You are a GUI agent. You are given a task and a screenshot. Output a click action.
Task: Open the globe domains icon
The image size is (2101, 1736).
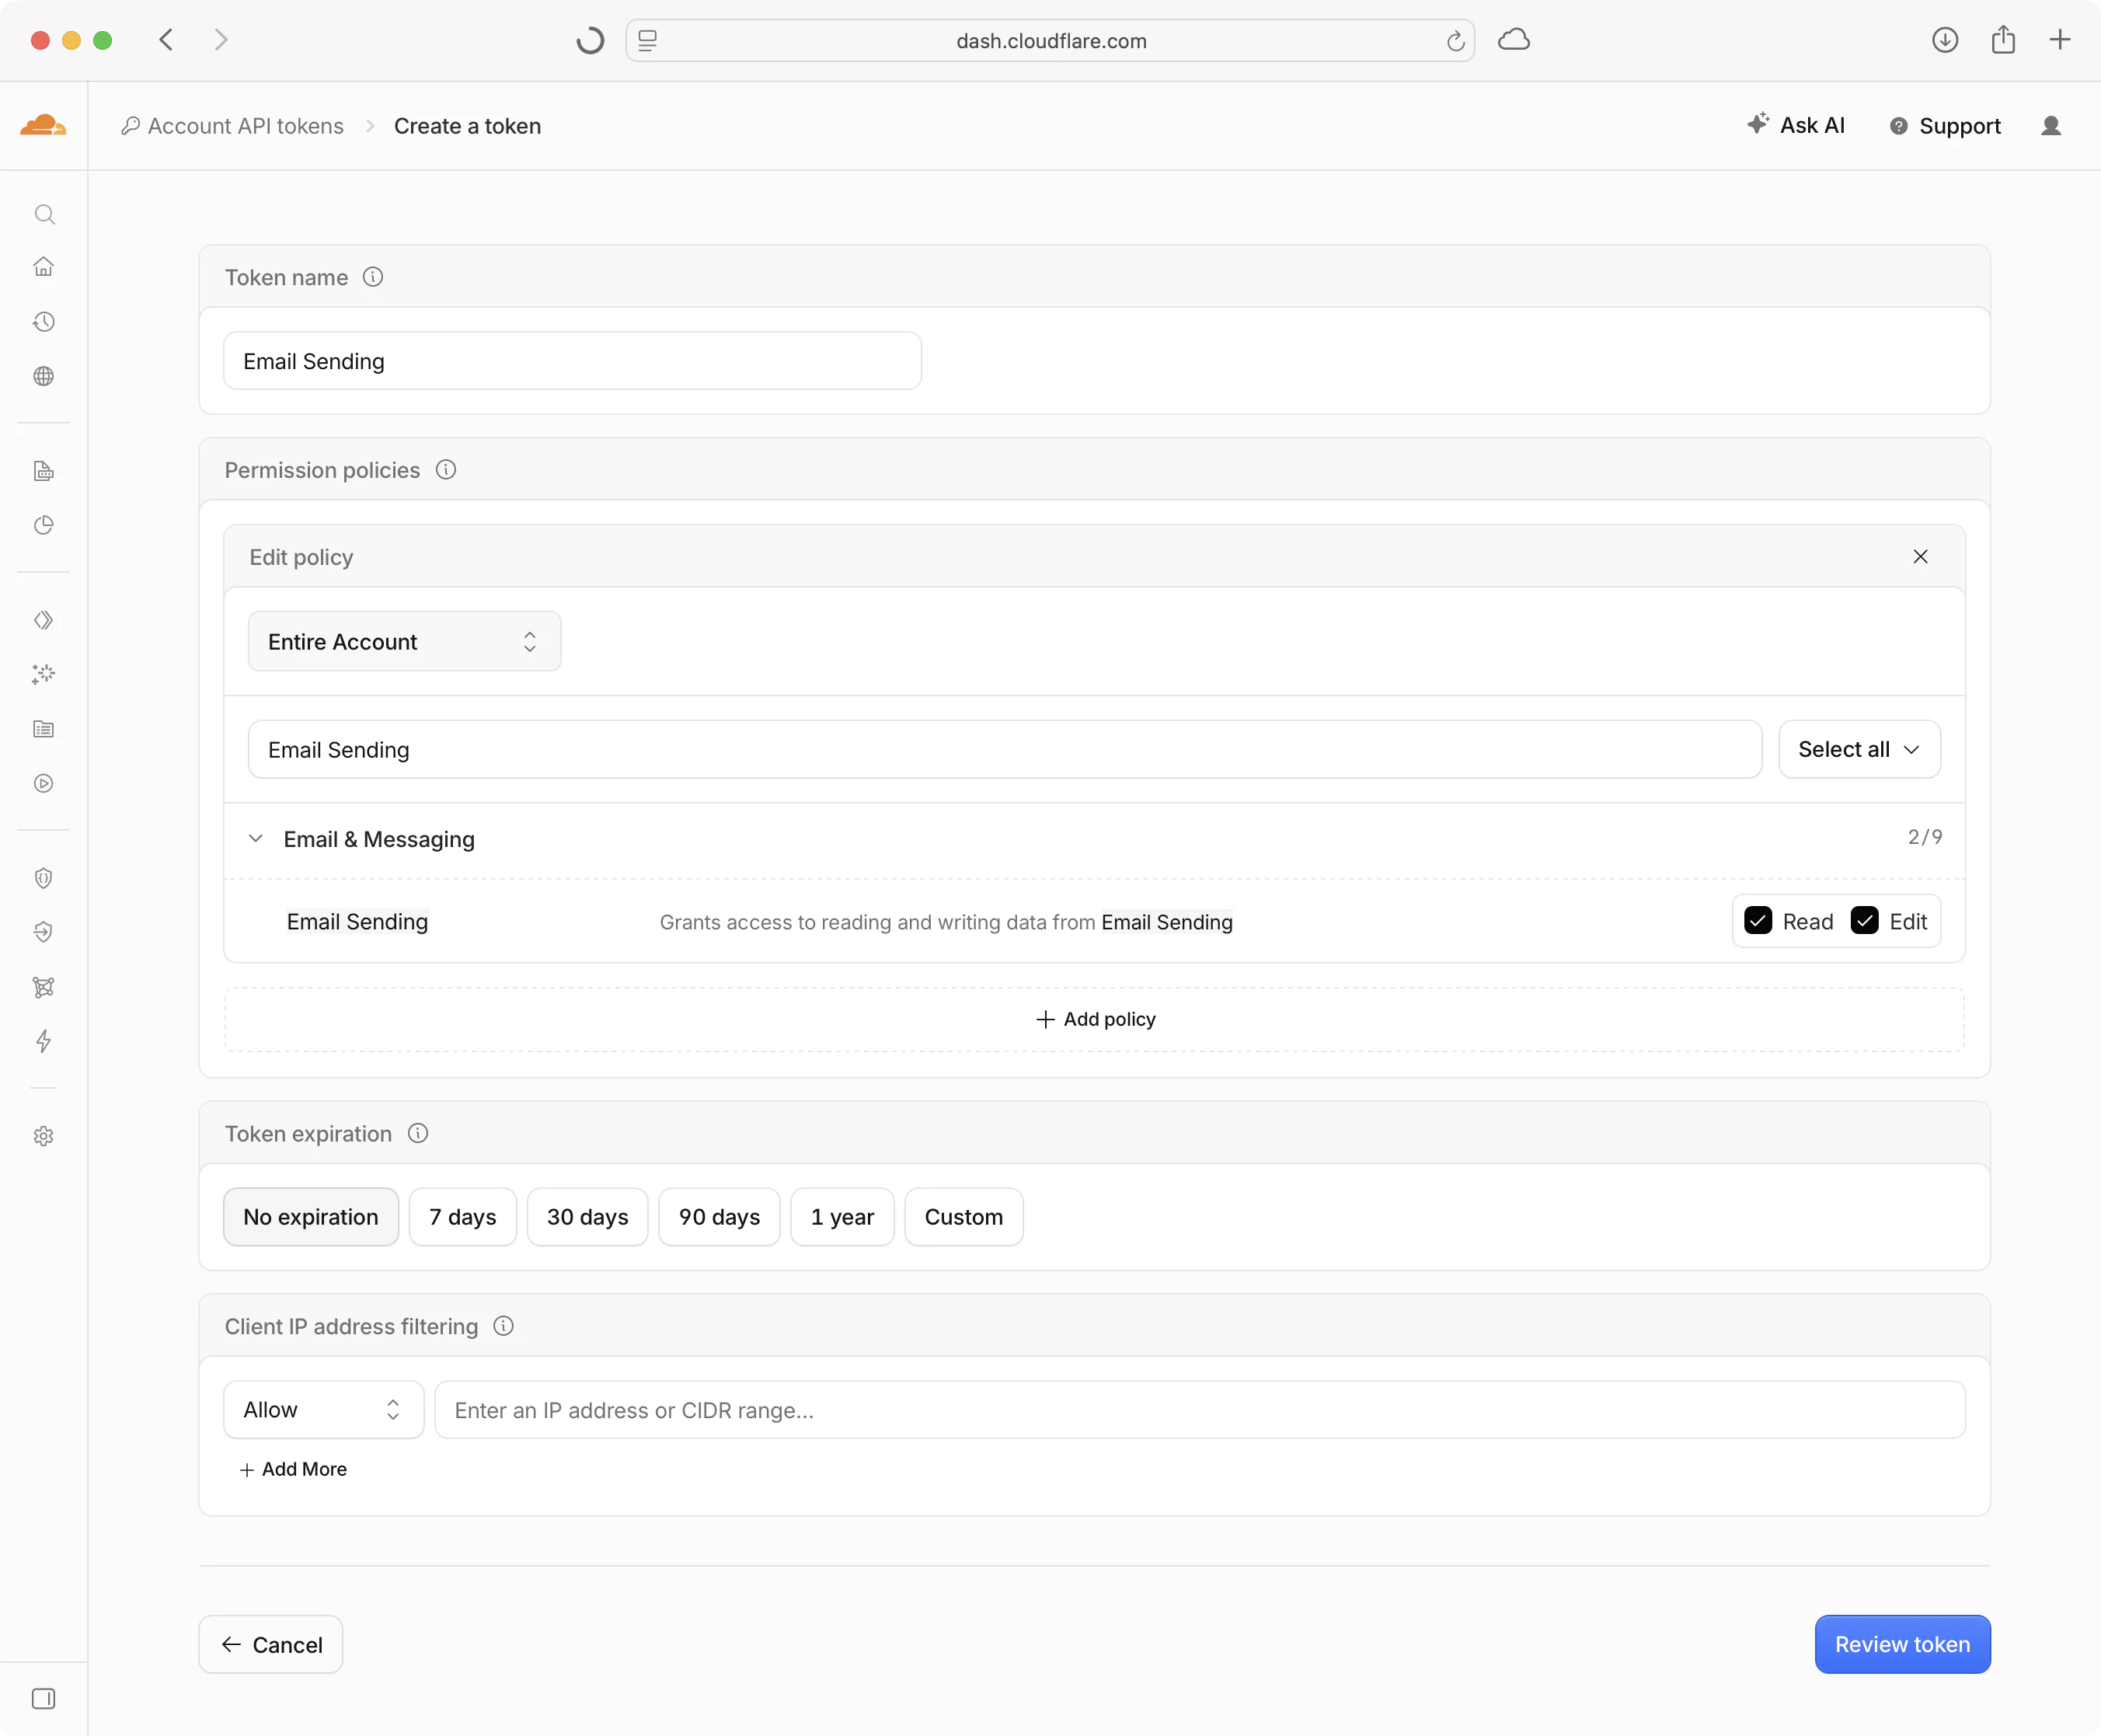tap(44, 376)
